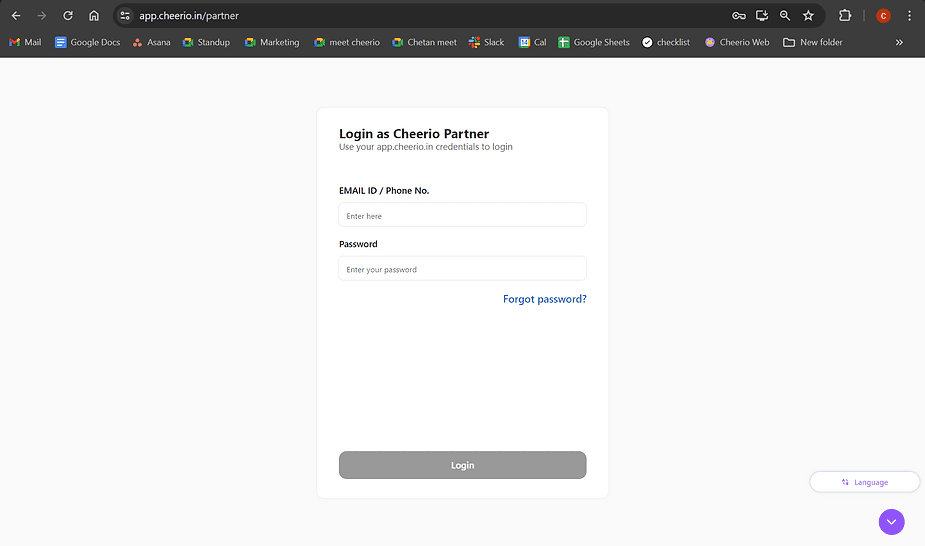Click the purple chevron-down chat widget
Viewport: 925px width, 546px height.
point(891,522)
